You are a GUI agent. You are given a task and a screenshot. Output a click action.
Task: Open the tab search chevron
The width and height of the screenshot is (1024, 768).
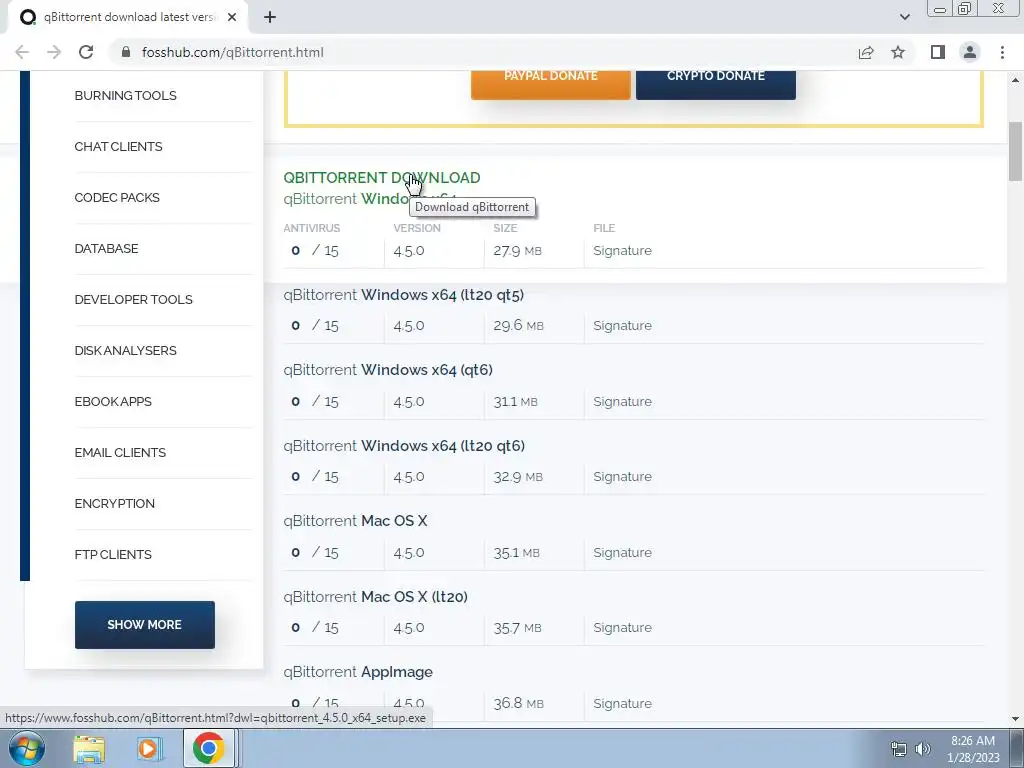tap(904, 17)
